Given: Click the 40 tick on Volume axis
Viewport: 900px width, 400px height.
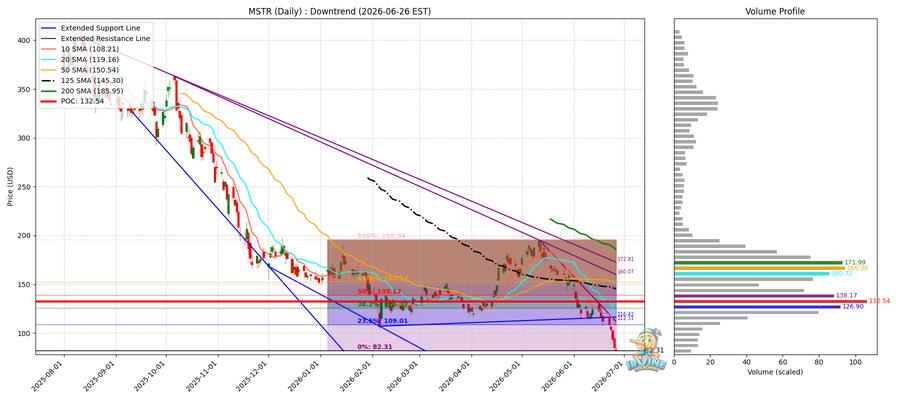Looking at the screenshot, I should (x=747, y=362).
